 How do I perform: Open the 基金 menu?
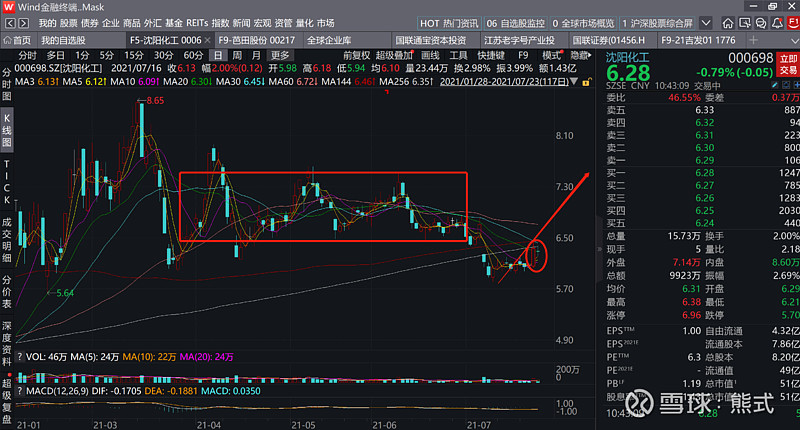173,23
